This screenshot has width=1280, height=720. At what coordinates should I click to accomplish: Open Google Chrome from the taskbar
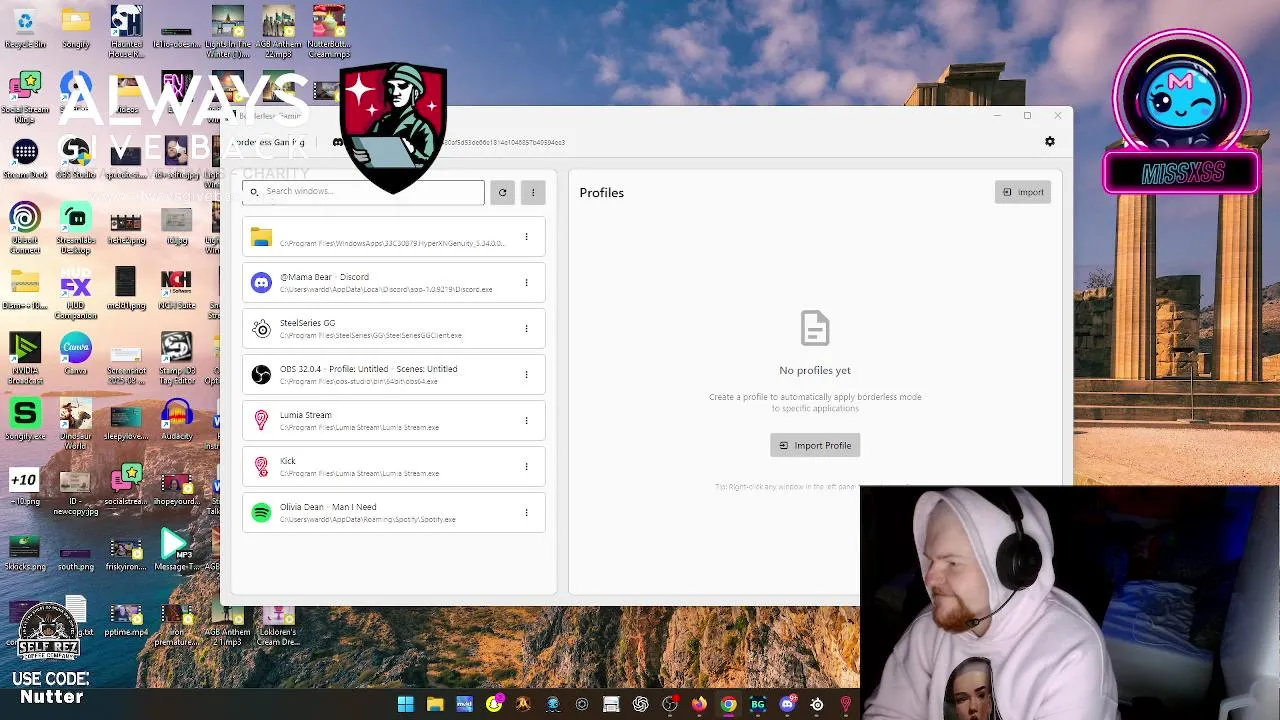[728, 705]
